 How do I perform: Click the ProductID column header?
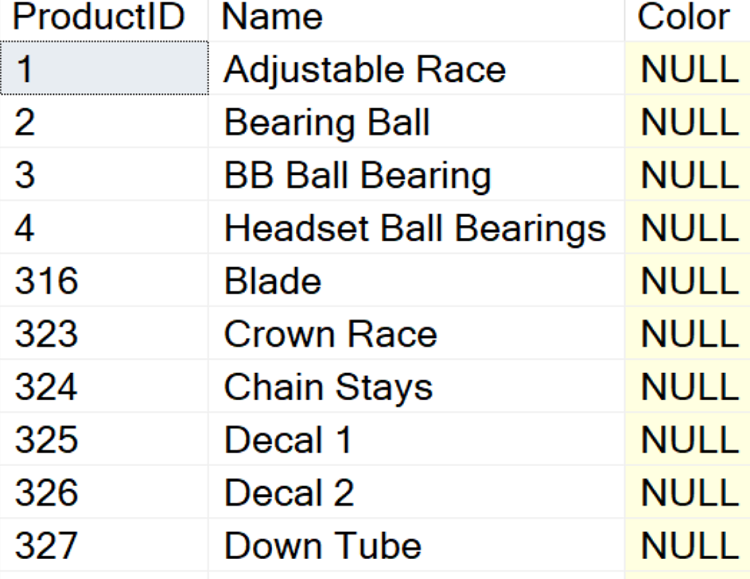click(x=104, y=19)
